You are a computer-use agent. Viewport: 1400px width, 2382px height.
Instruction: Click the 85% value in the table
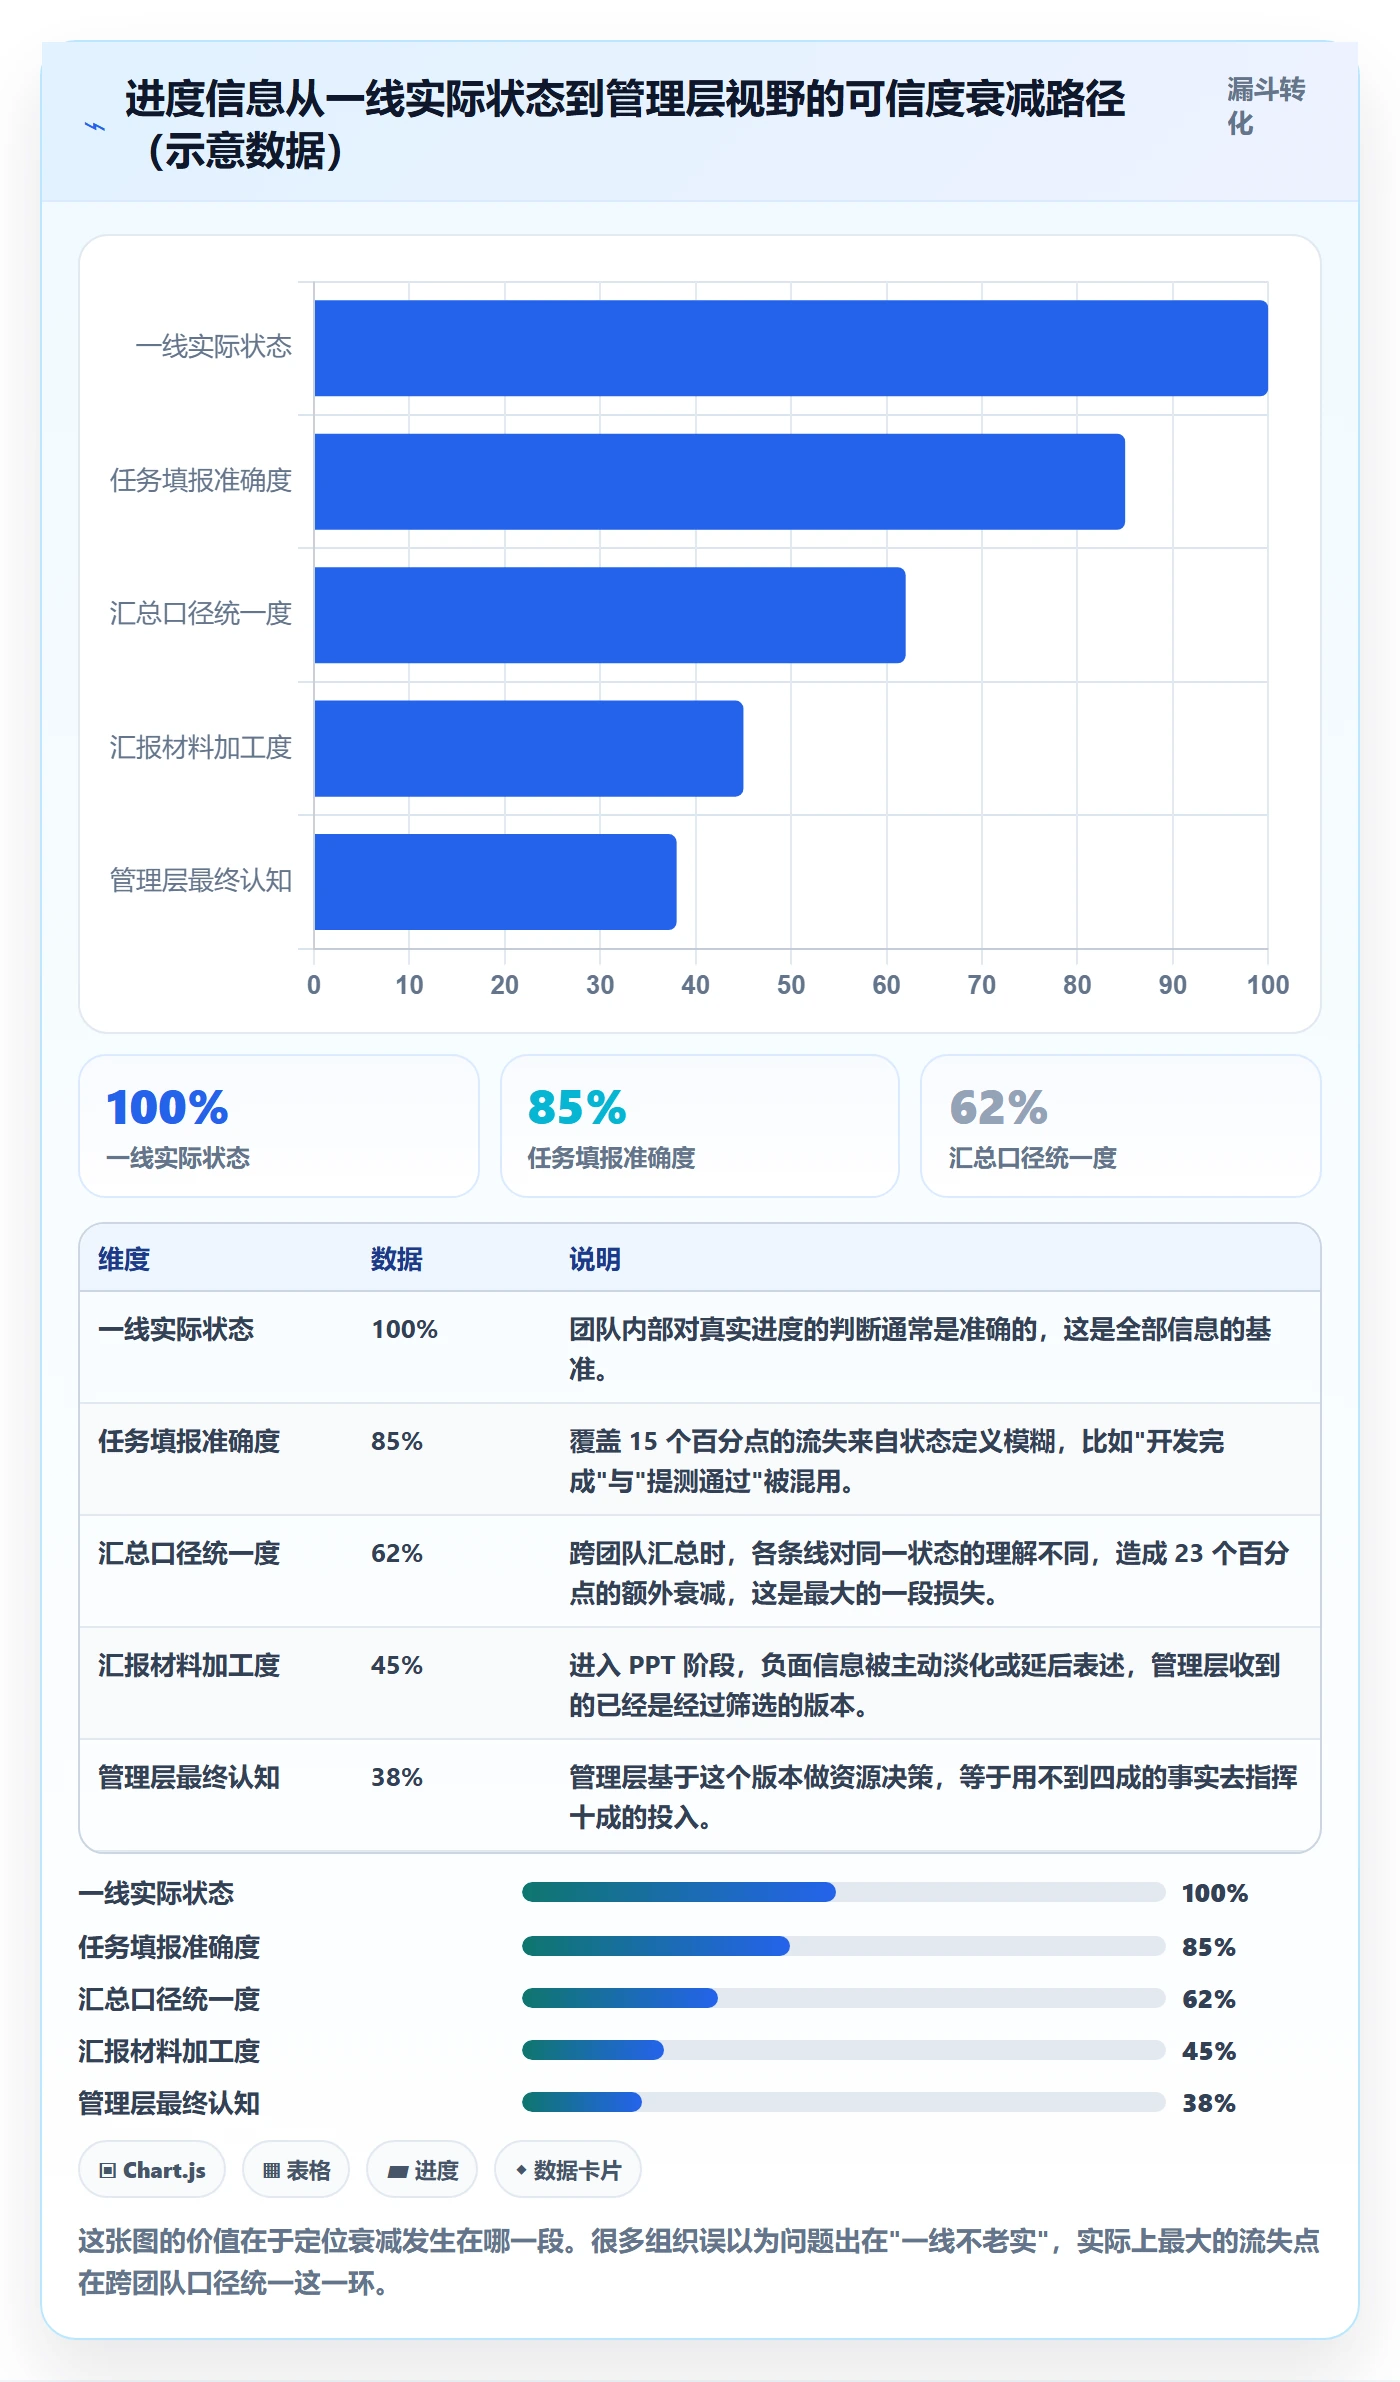[x=397, y=1441]
